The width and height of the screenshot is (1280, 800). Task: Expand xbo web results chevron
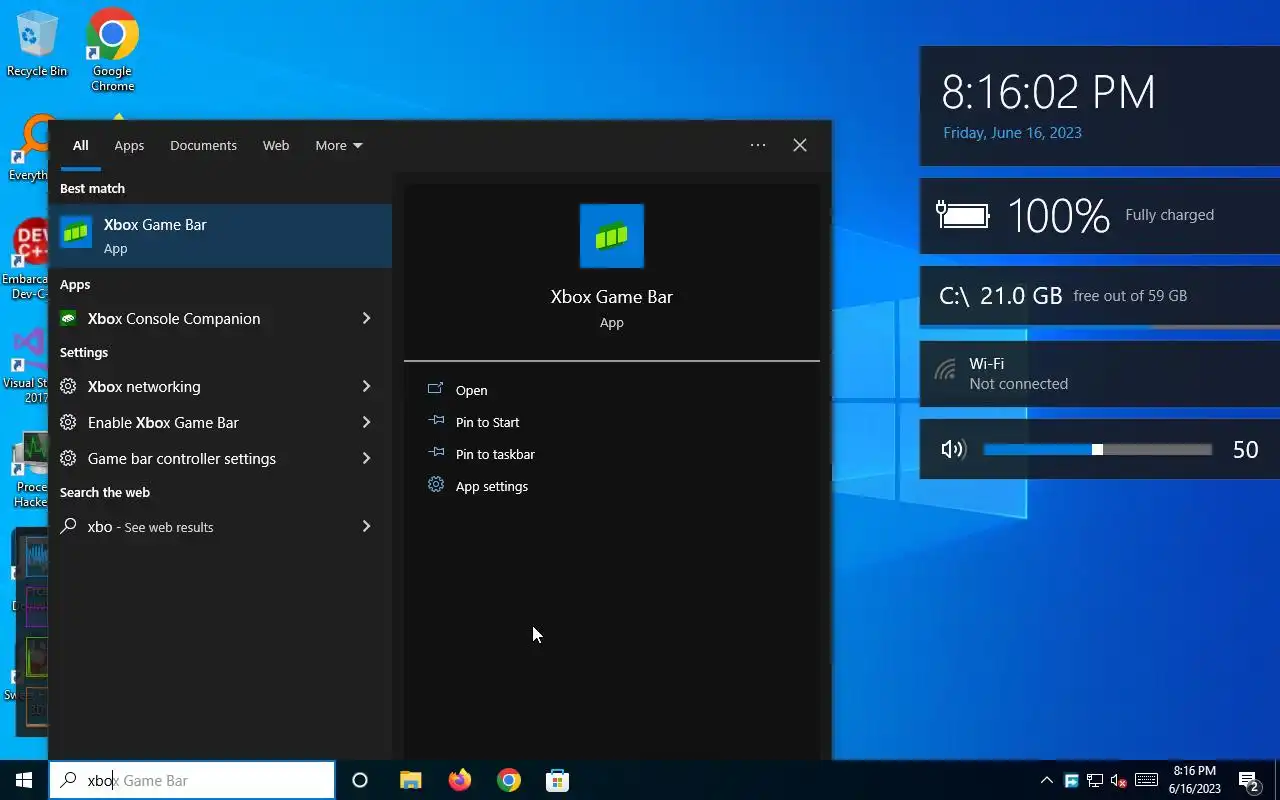(366, 526)
